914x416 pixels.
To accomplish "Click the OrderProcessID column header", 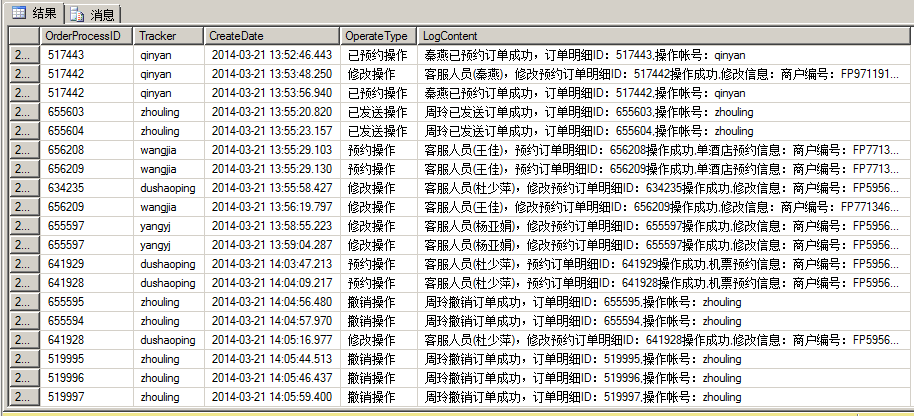I will click(87, 36).
